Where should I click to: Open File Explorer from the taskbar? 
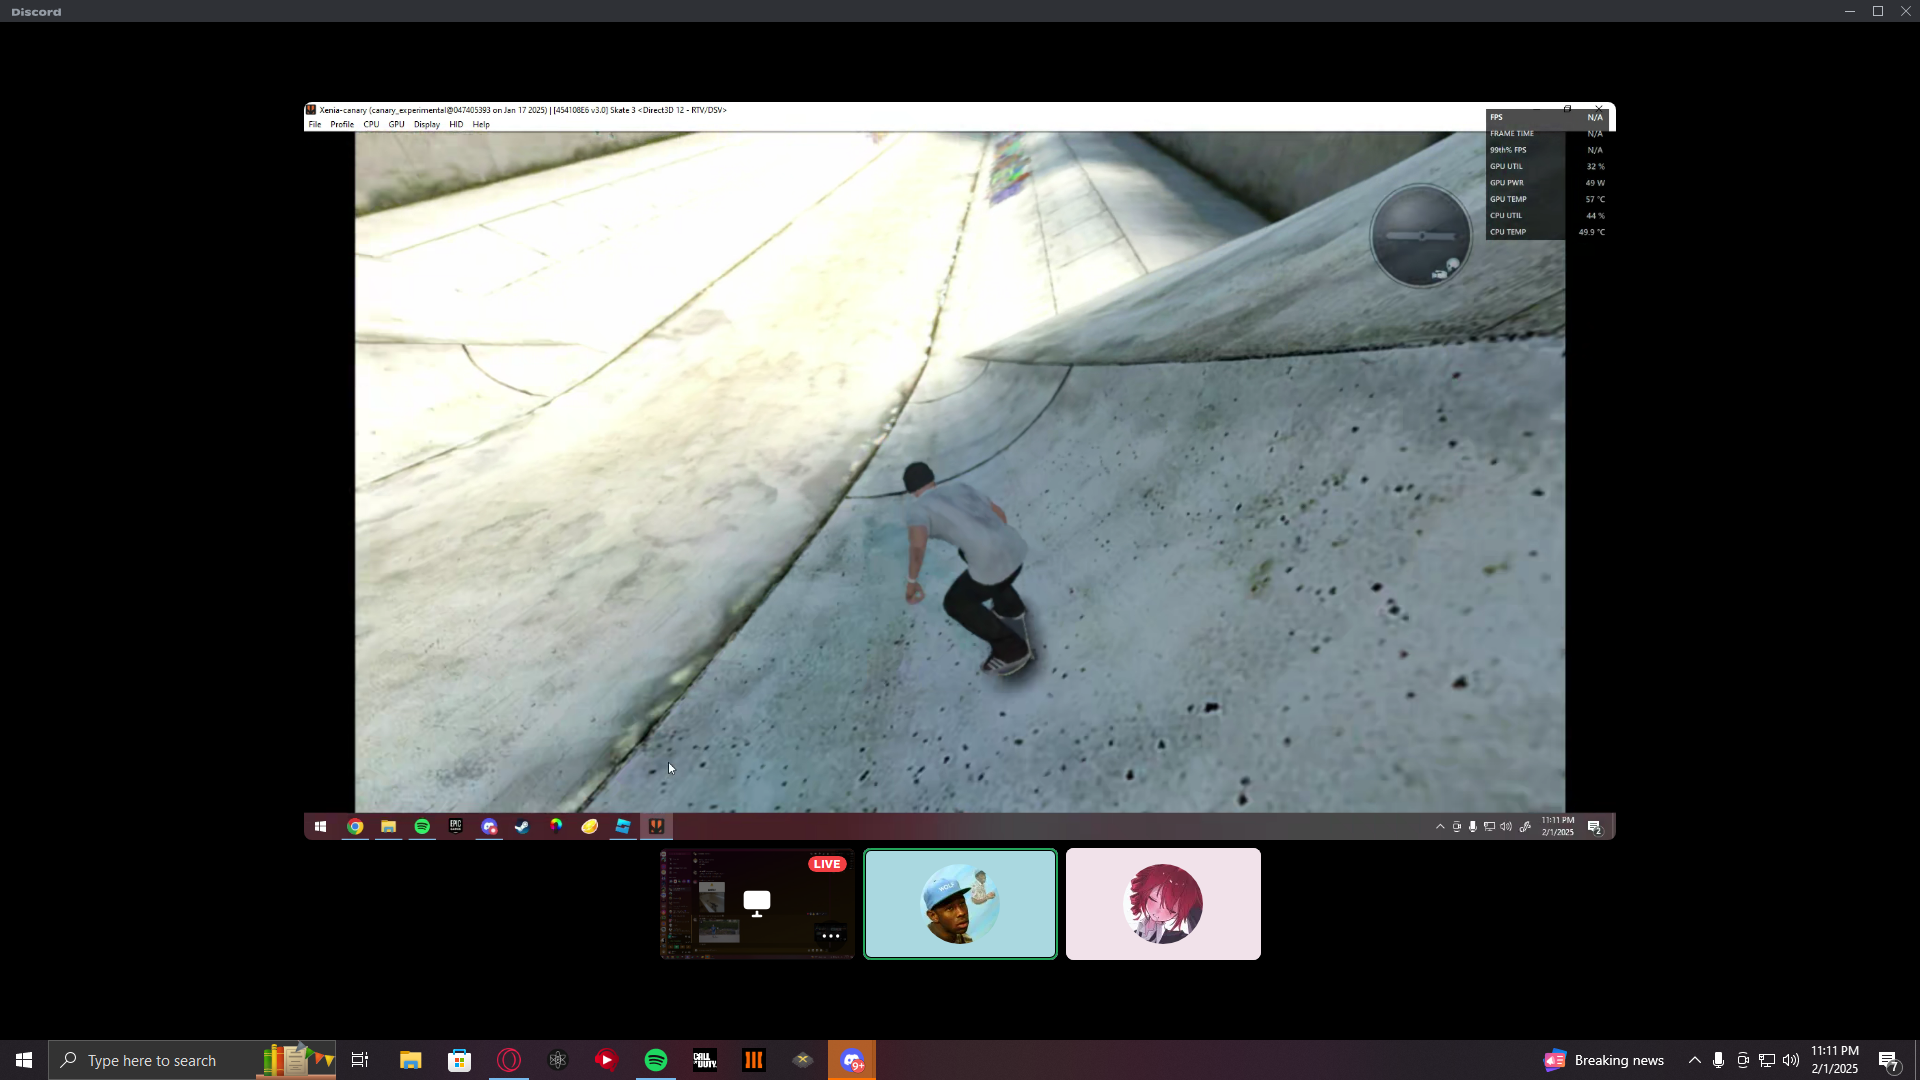pyautogui.click(x=411, y=1060)
